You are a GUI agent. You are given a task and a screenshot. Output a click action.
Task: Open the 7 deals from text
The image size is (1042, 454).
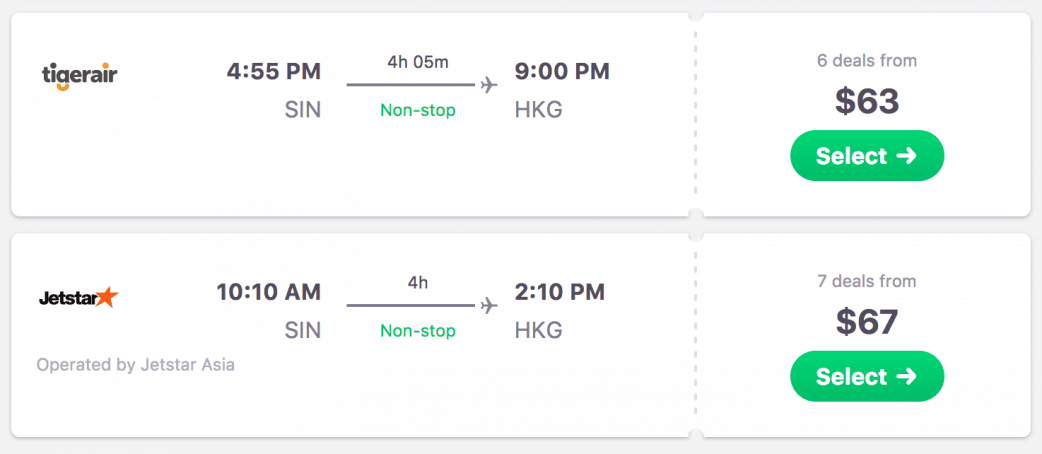[866, 282]
